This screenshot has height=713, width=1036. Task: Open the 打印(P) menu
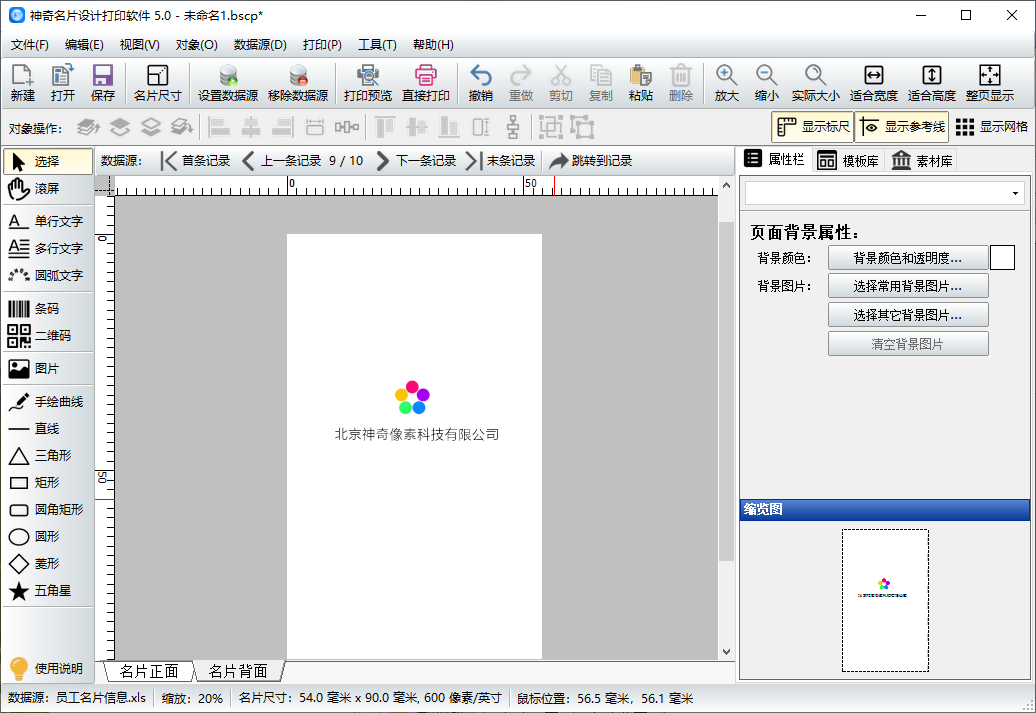coord(322,45)
